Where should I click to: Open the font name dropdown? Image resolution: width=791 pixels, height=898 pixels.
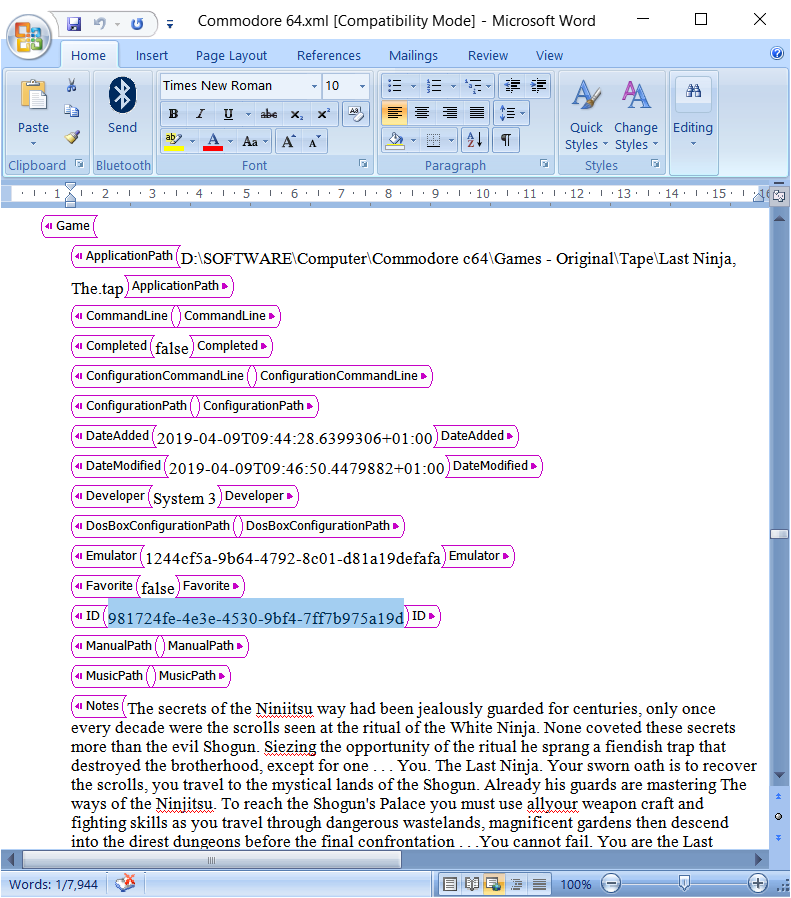314,86
